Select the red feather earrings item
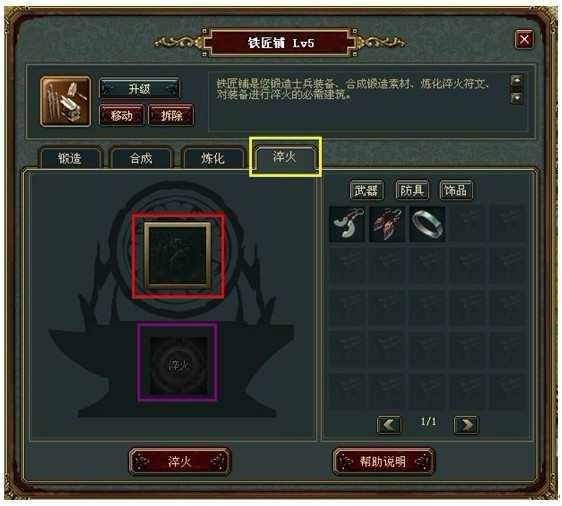Screen dimensions: 562x506 tap(387, 224)
